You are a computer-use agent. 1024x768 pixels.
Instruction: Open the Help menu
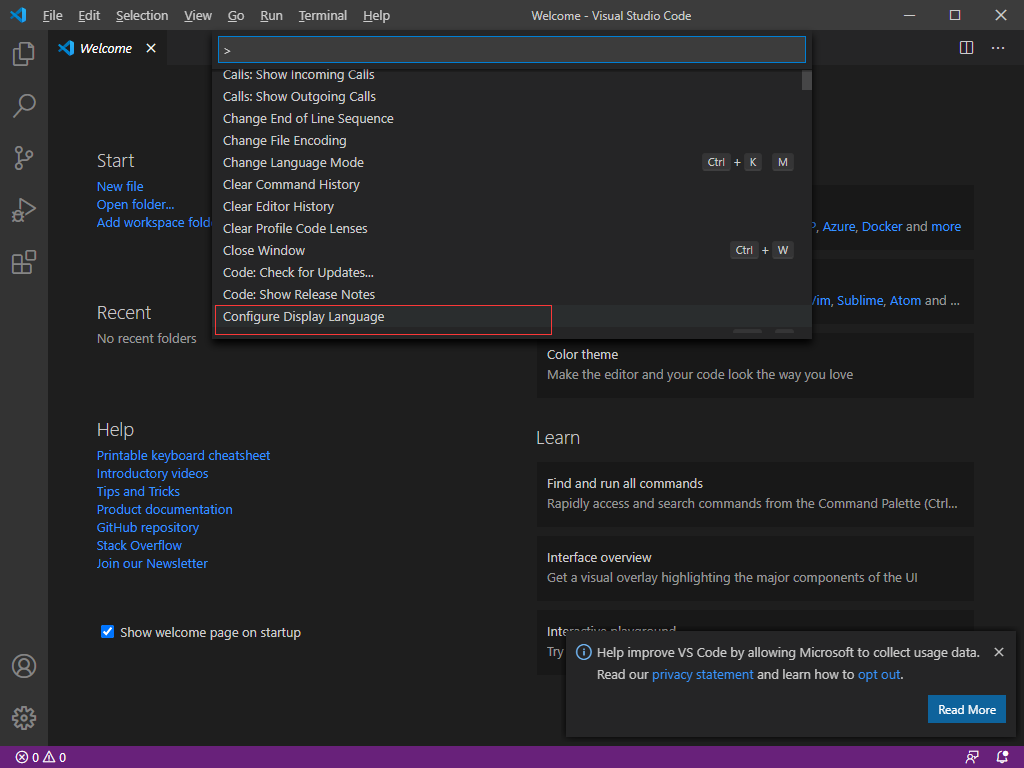pos(376,16)
